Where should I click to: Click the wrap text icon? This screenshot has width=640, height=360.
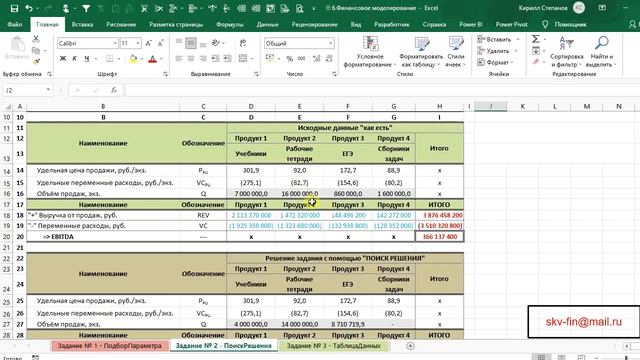pos(243,43)
